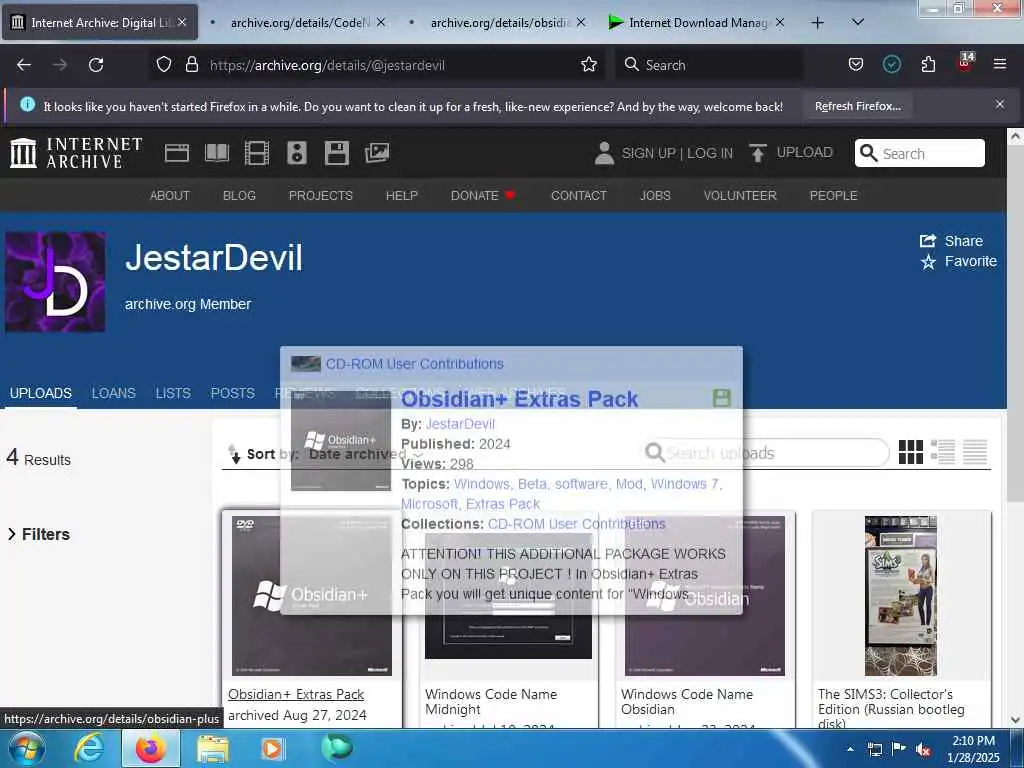Select the UPLOADS tab

coord(40,393)
